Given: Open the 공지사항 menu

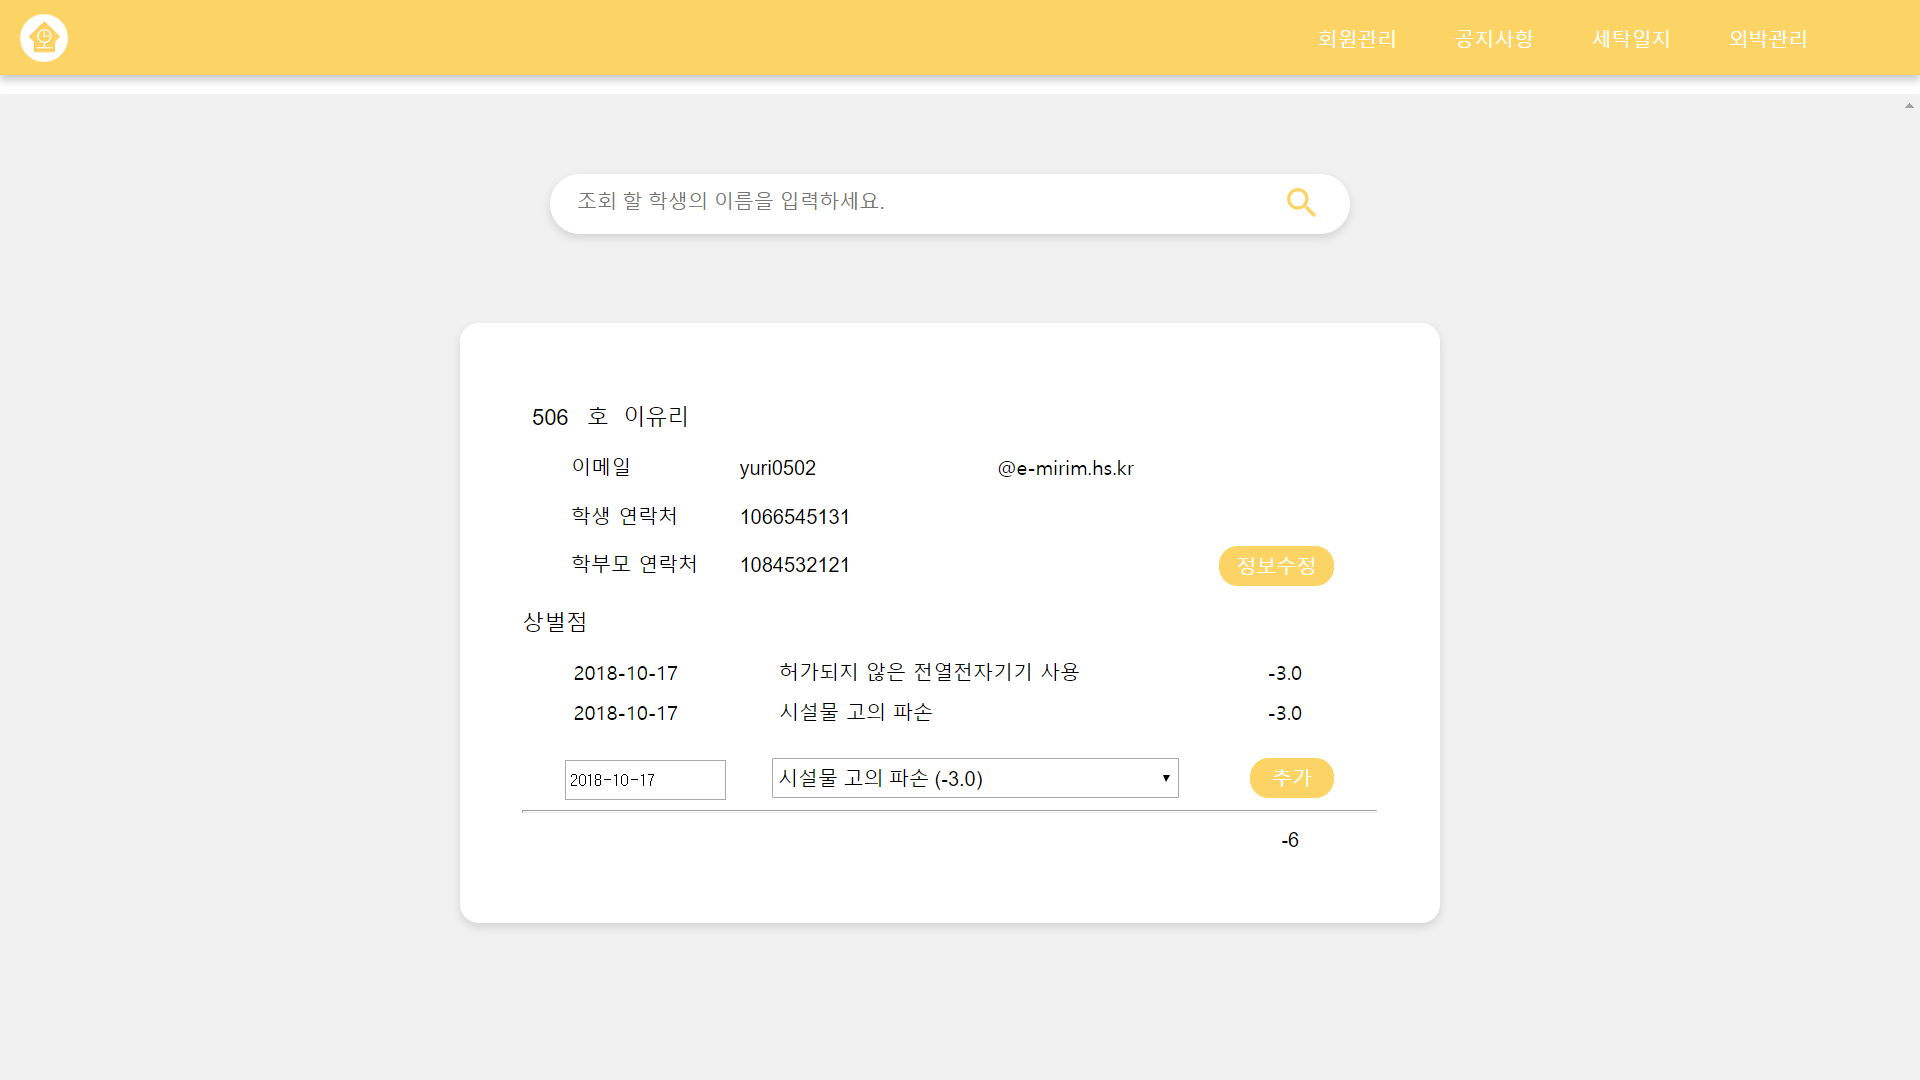Looking at the screenshot, I should click(x=1494, y=39).
